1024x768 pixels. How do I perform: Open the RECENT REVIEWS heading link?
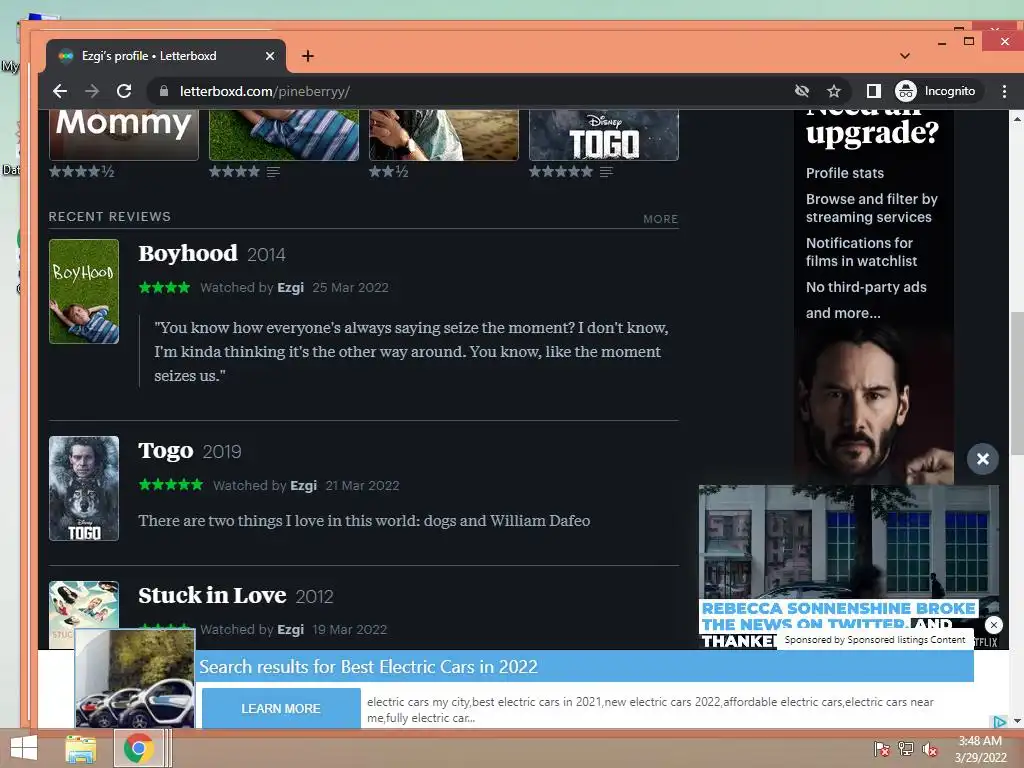point(110,216)
